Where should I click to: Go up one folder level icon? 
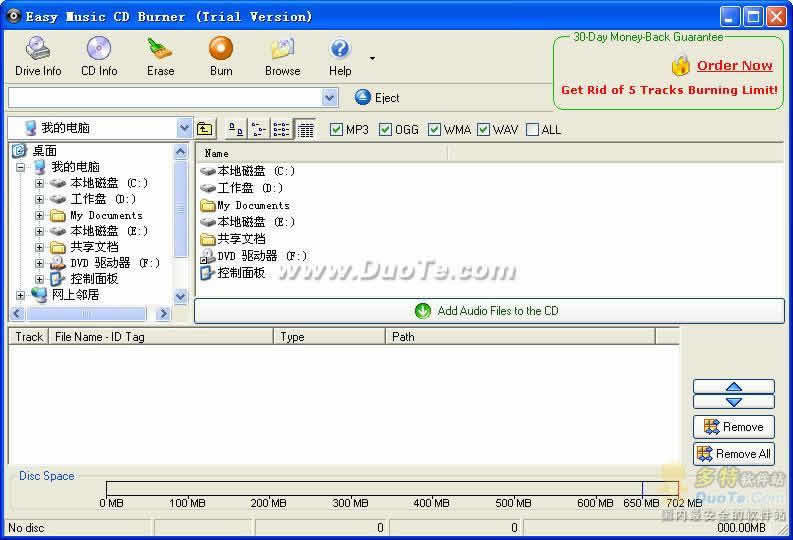(x=205, y=129)
